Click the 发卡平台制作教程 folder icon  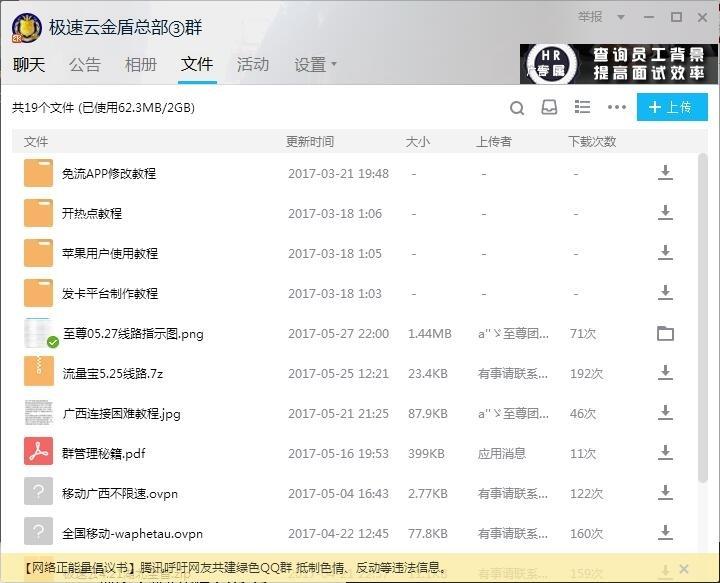pos(39,293)
